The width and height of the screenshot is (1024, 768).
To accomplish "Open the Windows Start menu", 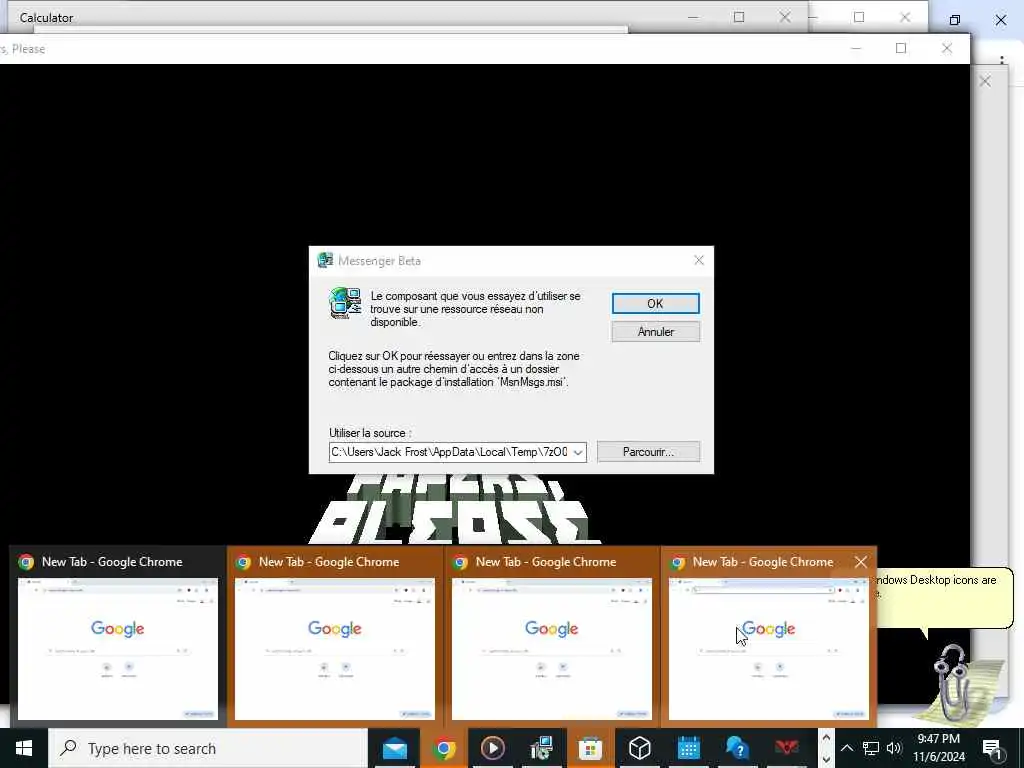I will (x=24, y=748).
